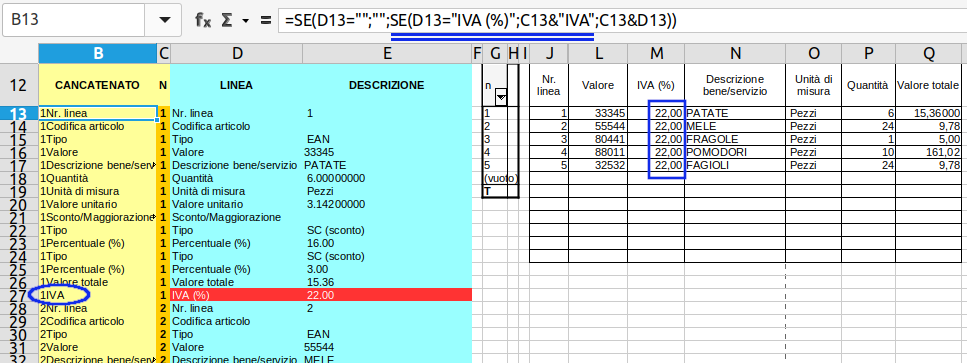Click the Descrizione bene/servizio header
This screenshot has width=967, height=363.
(x=735, y=85)
